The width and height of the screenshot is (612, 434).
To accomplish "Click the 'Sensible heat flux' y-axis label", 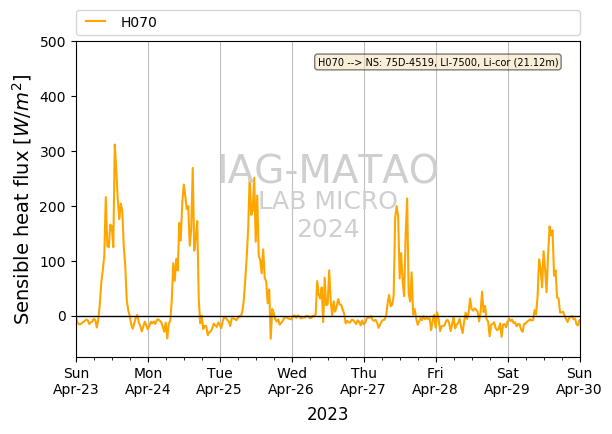I will pos(22,199).
